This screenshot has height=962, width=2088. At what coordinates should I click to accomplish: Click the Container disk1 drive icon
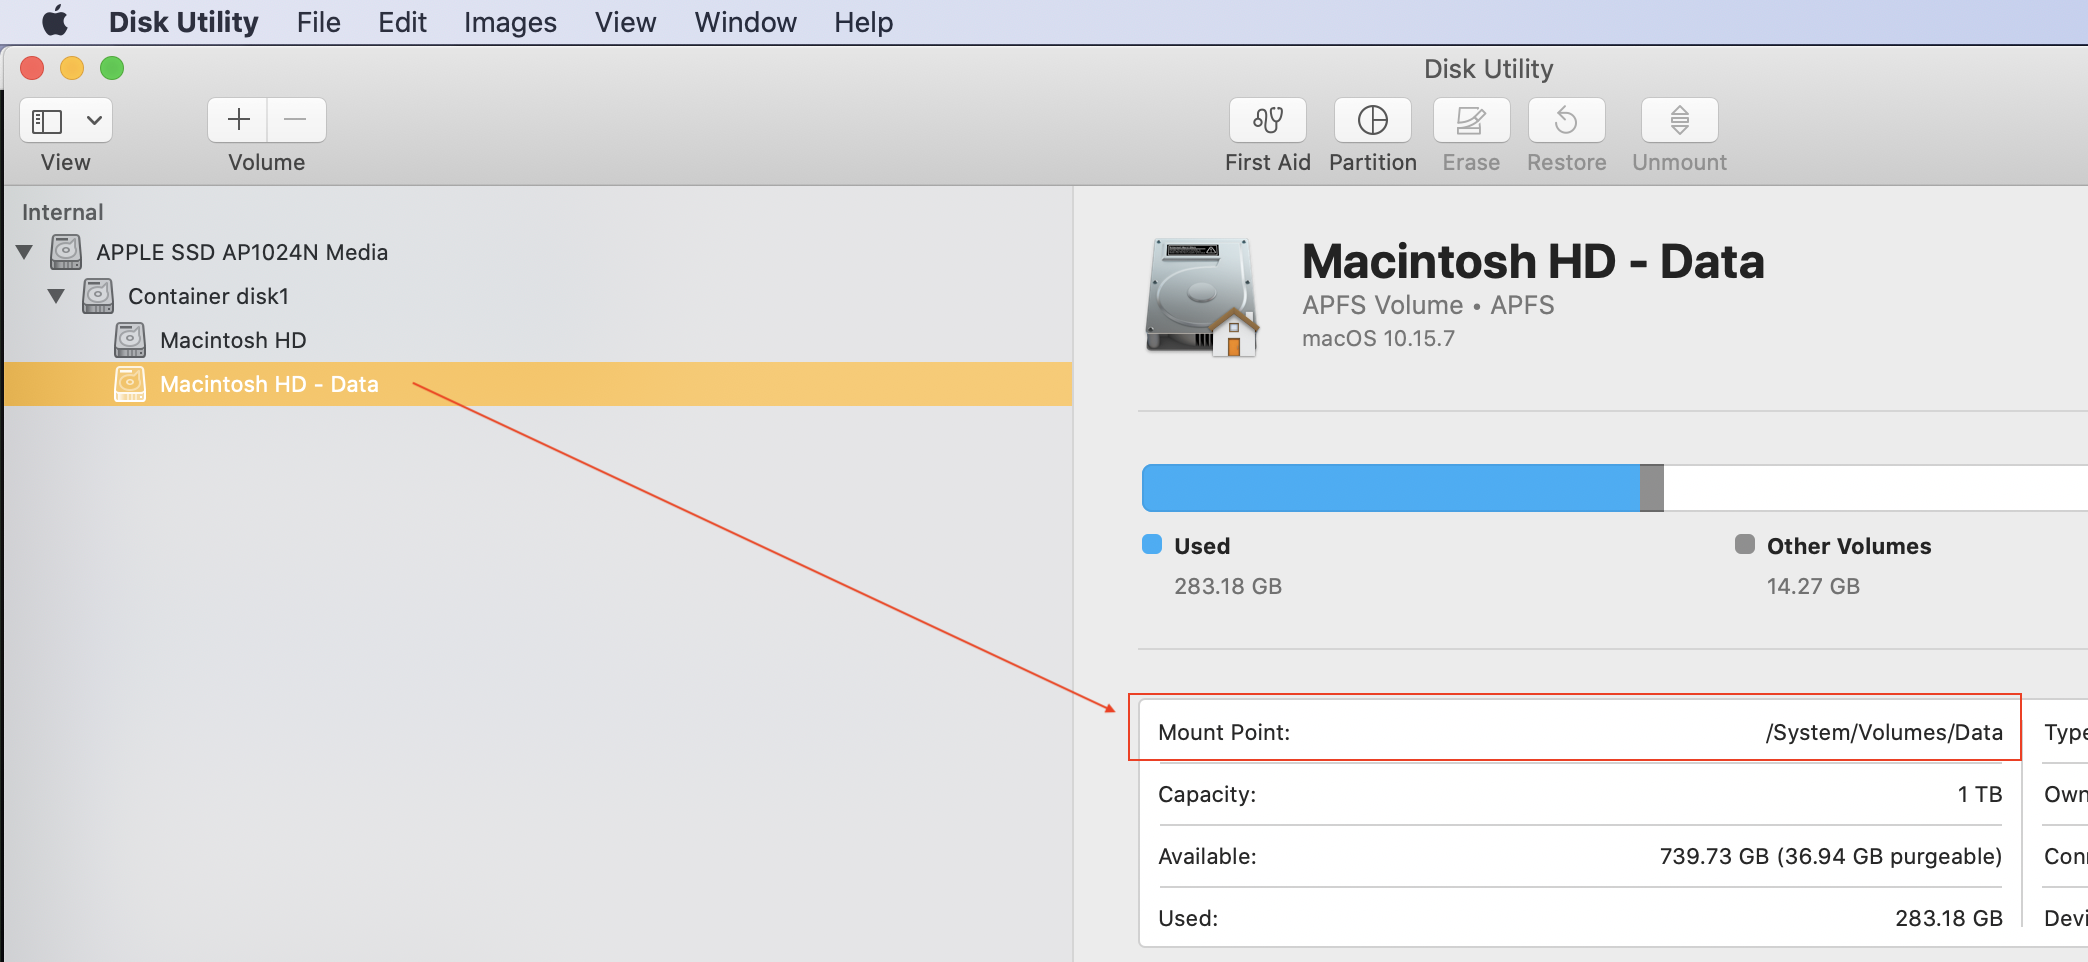(98, 296)
